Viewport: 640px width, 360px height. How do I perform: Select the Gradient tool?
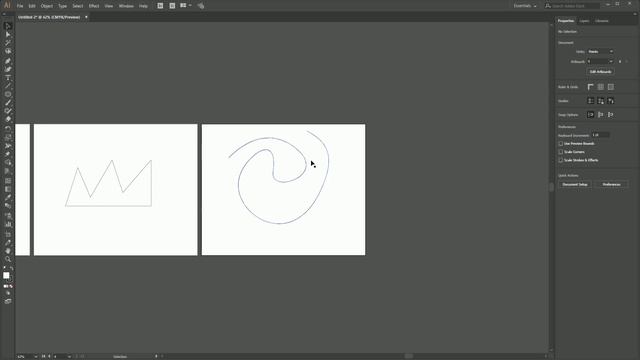pyautogui.click(x=8, y=189)
